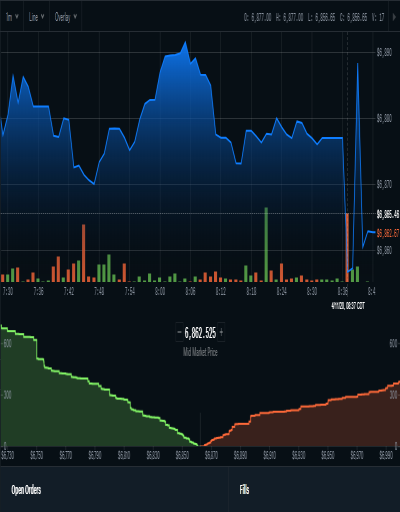Click the 6,862.525 mid market value
Screen dimensions: 400x512
[x=200, y=333]
